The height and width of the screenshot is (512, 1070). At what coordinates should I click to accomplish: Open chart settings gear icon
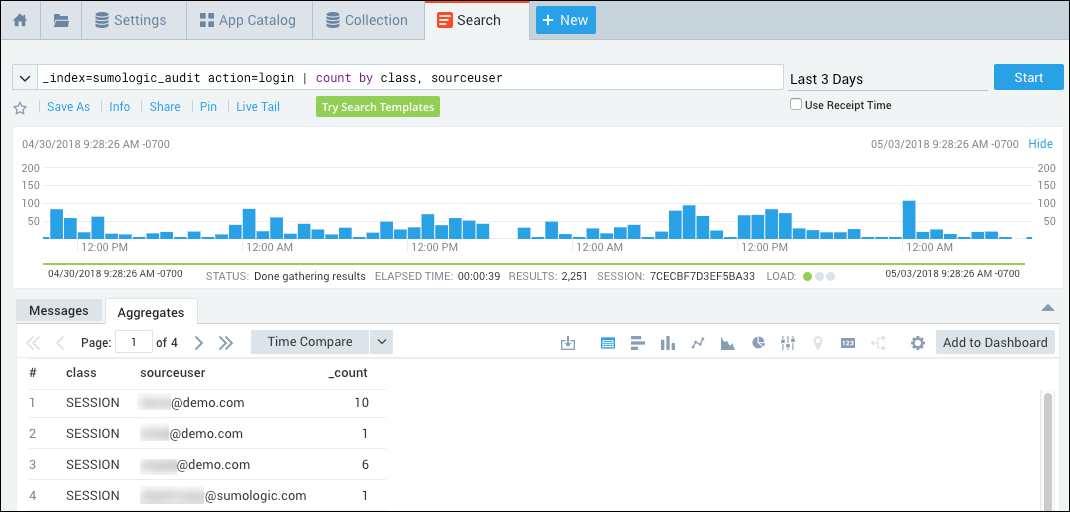click(917, 343)
